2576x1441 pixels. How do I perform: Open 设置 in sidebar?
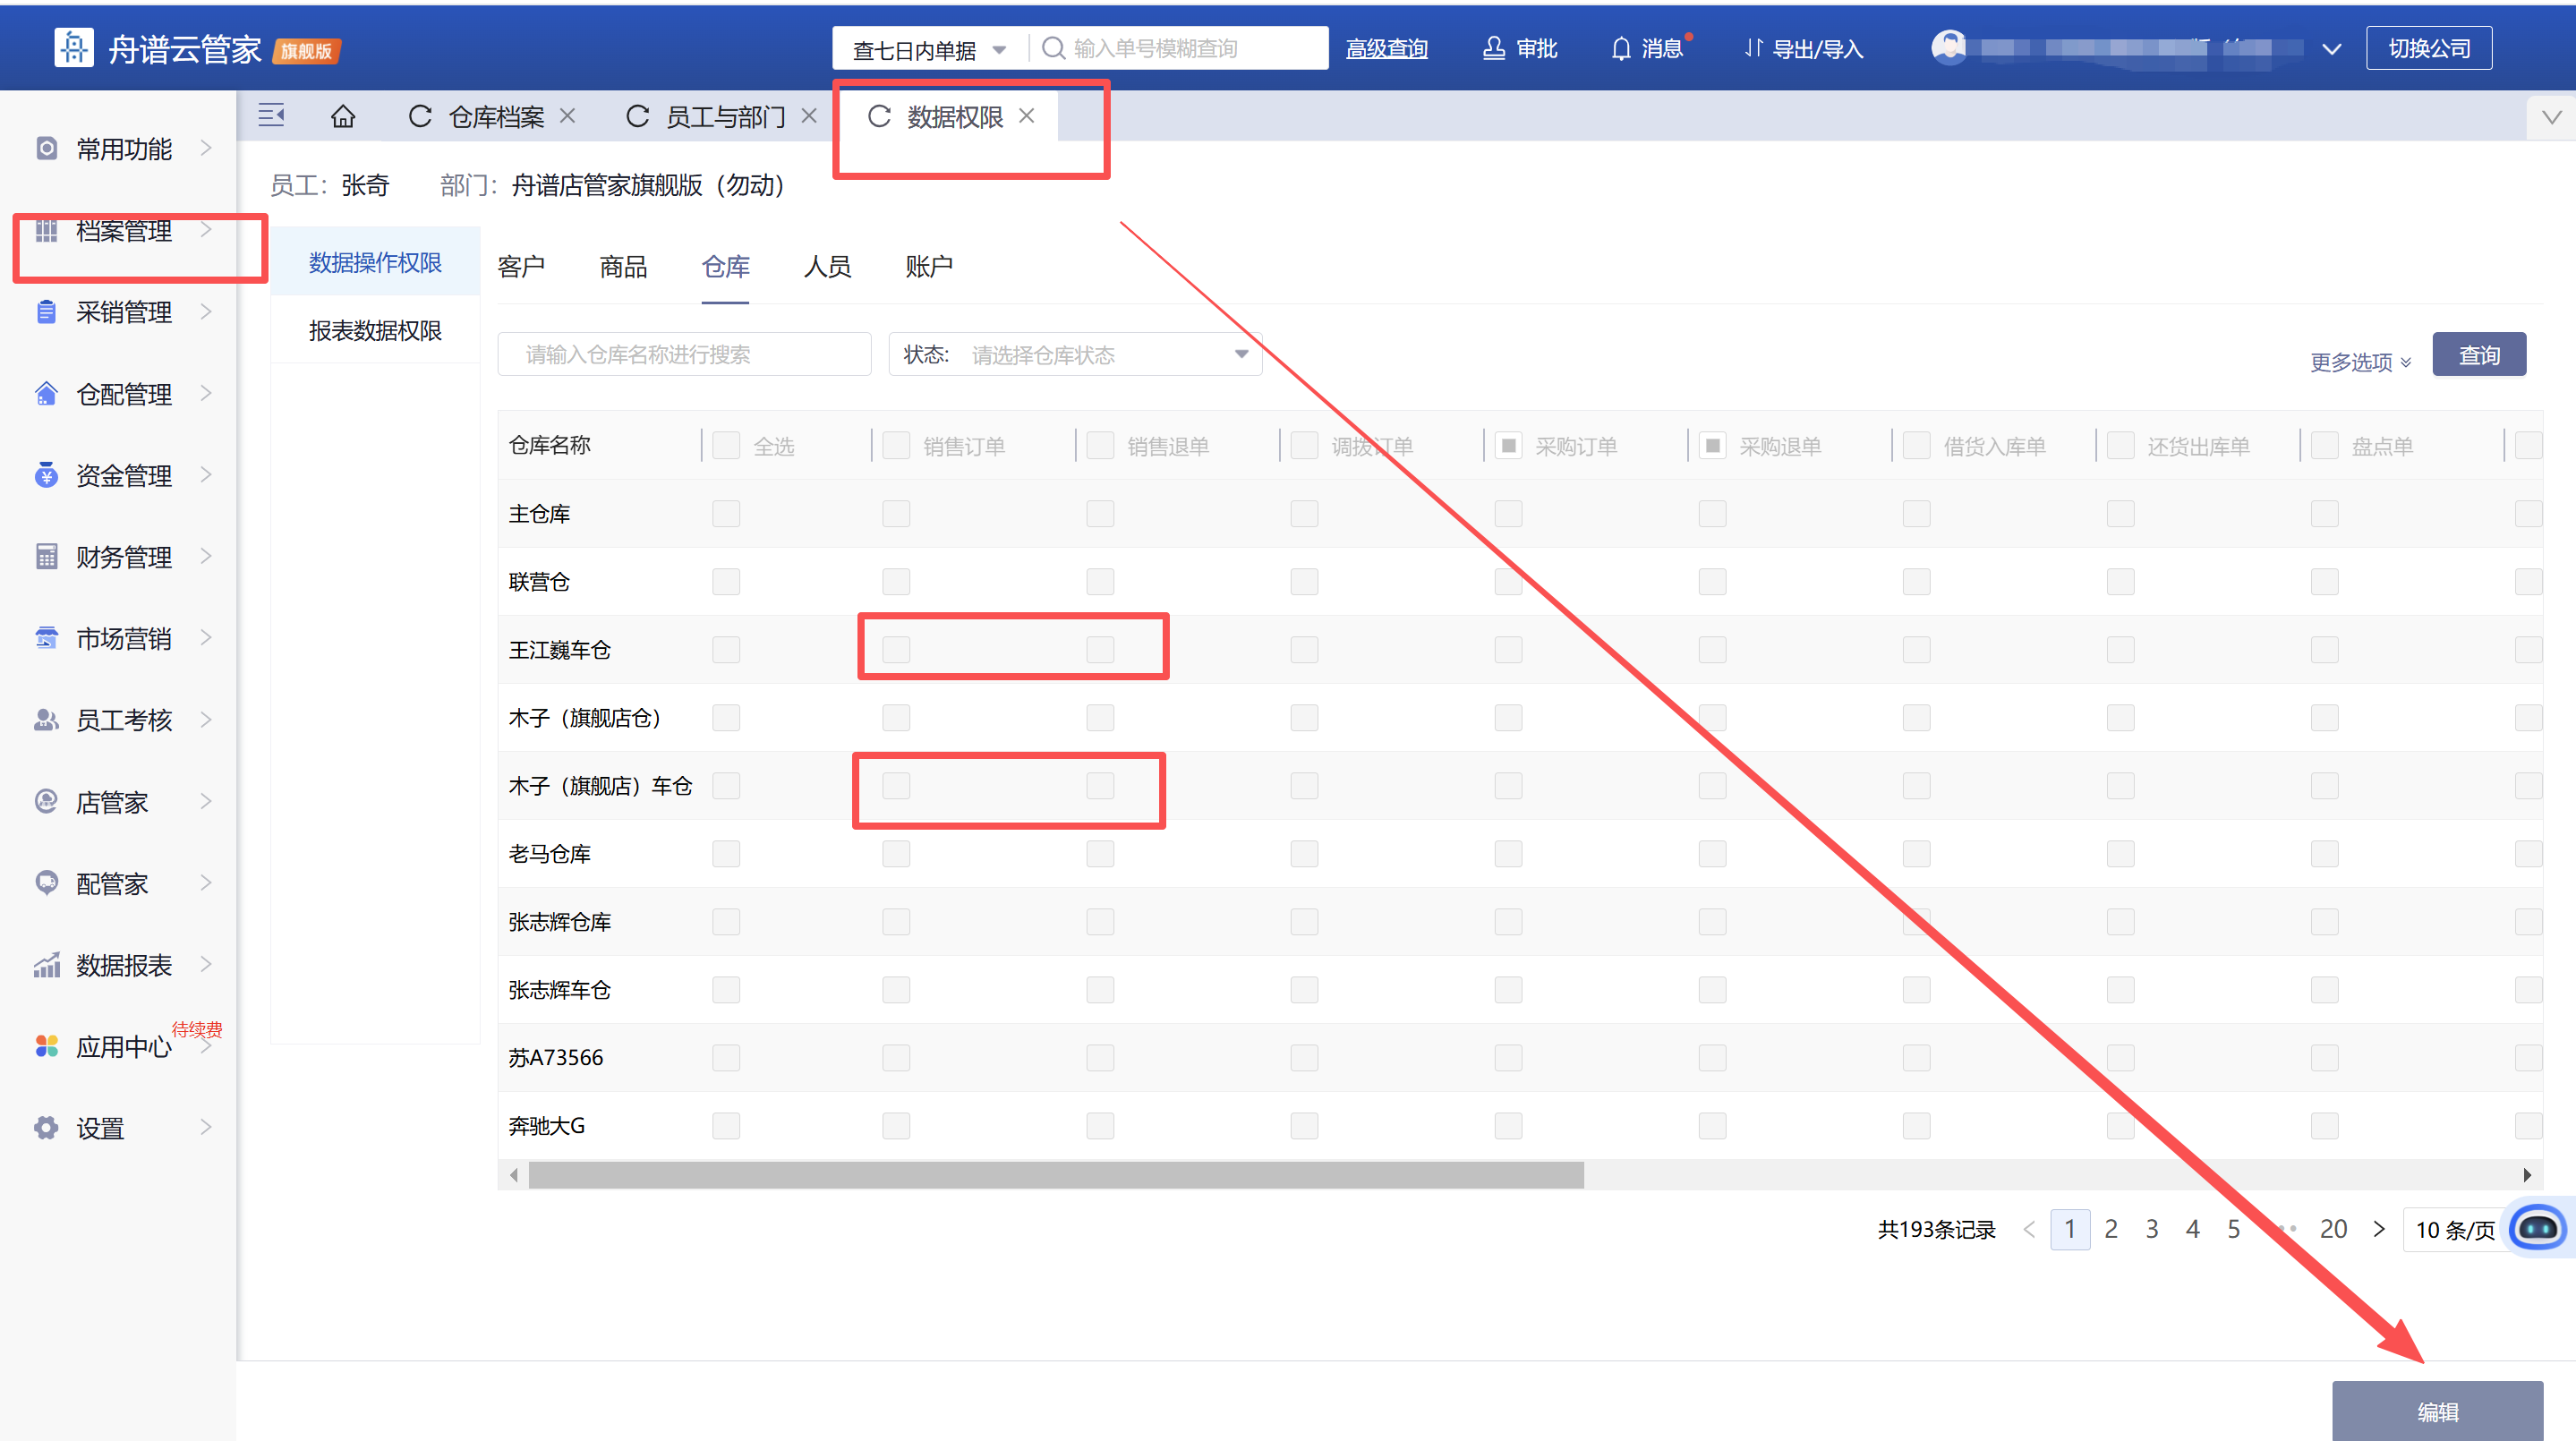pos(124,1128)
